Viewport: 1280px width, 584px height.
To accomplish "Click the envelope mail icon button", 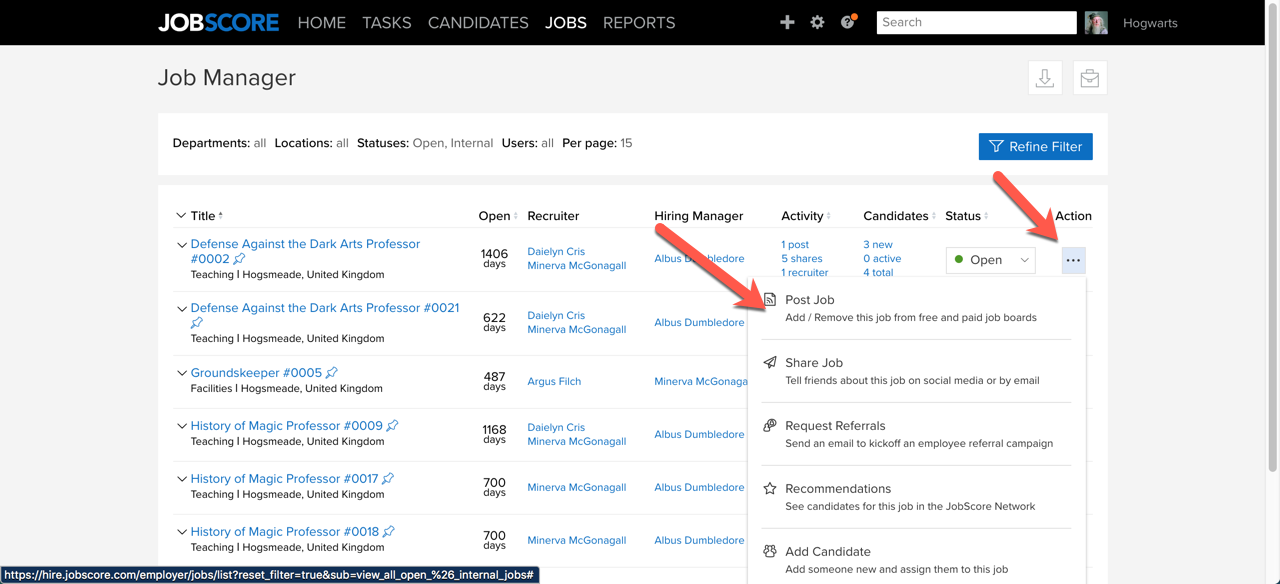I will coord(1090,78).
